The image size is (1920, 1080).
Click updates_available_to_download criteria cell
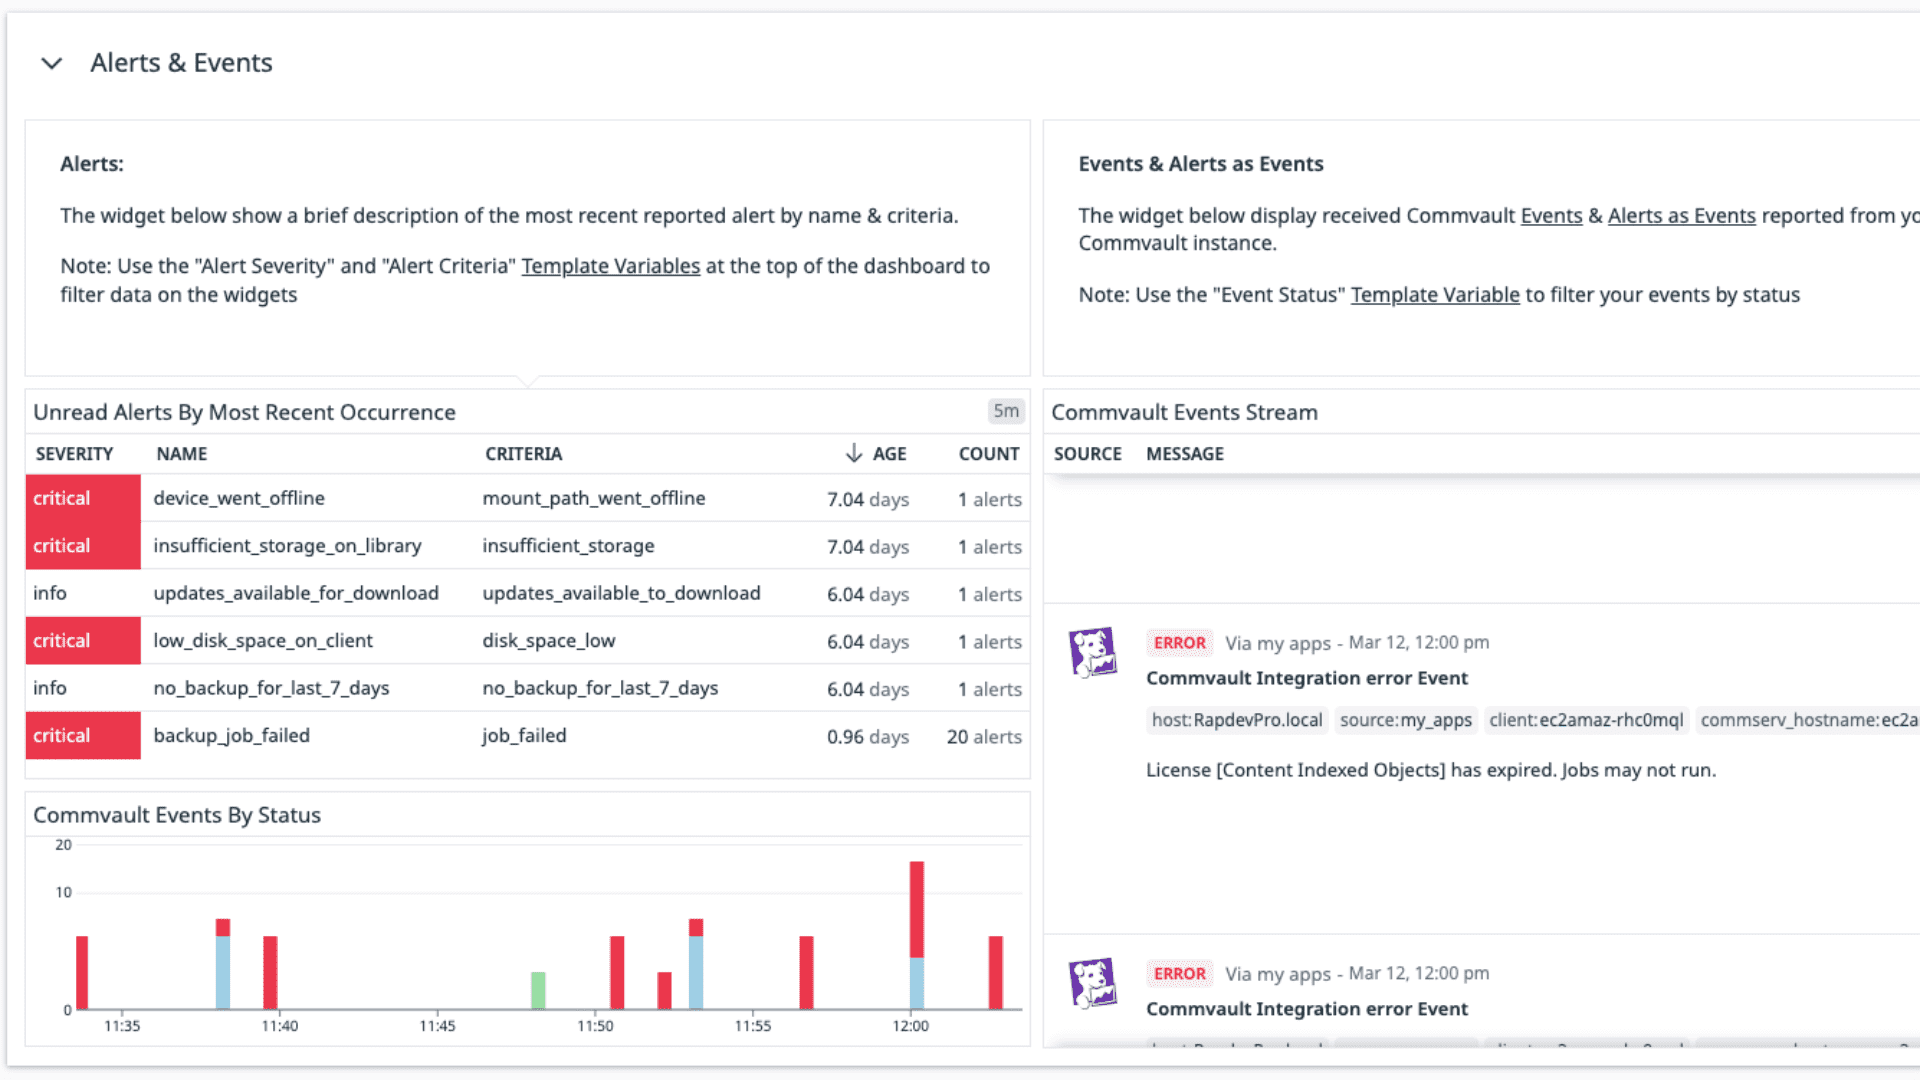point(621,593)
